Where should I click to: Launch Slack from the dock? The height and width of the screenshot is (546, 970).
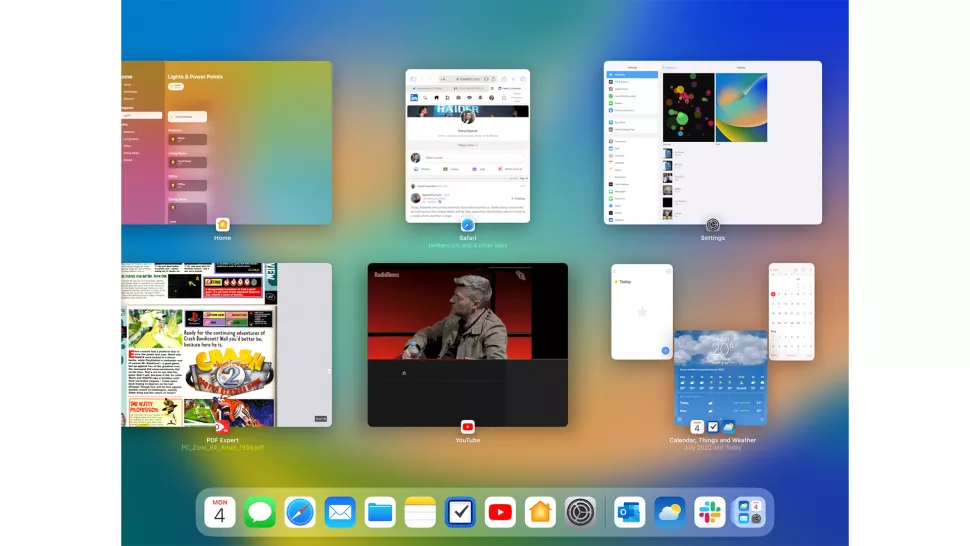(710, 512)
